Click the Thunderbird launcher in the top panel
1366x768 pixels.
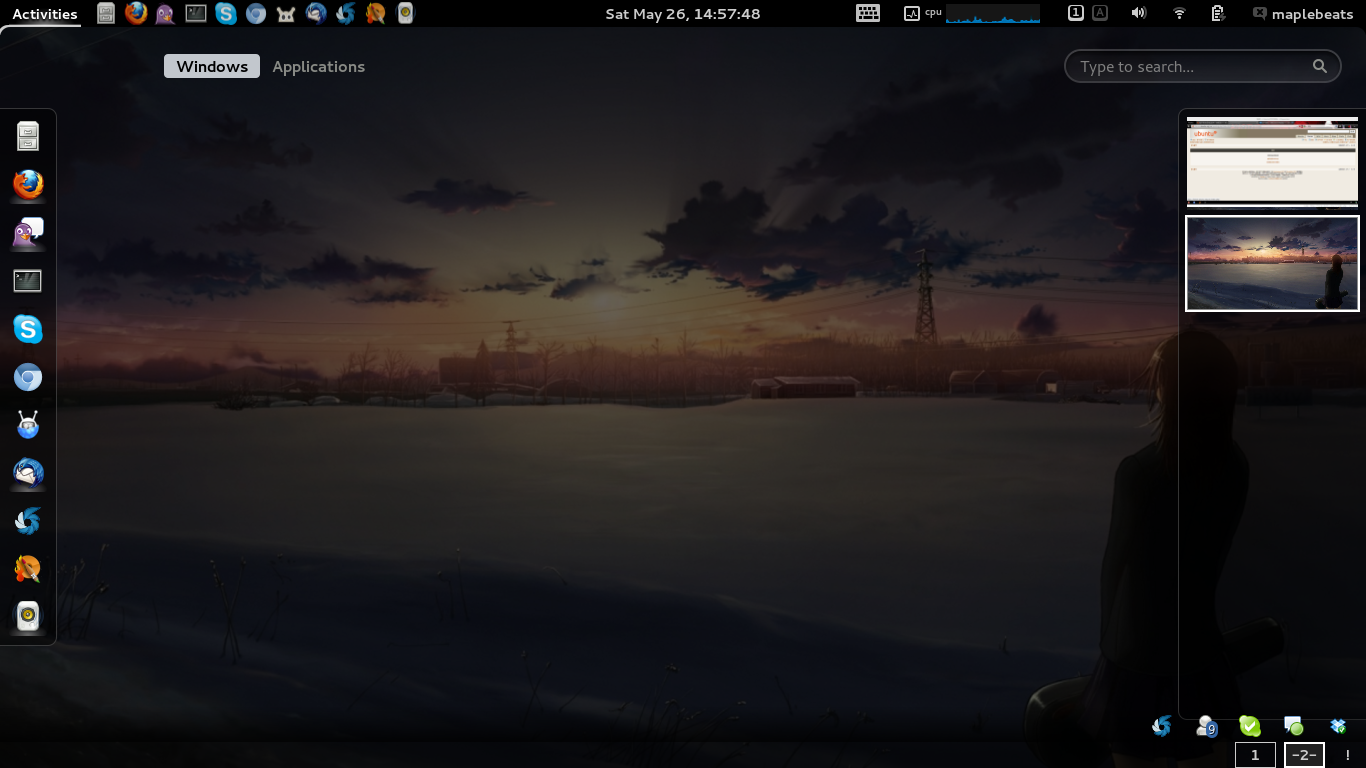(316, 13)
